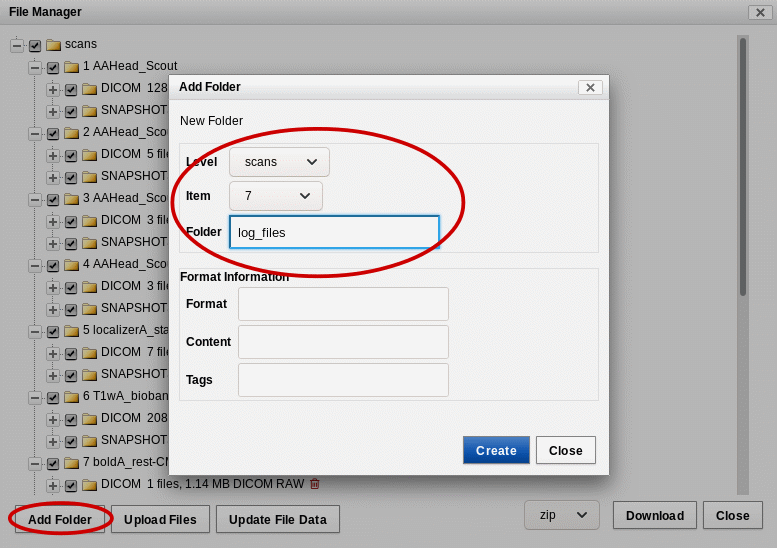777x548 pixels.
Task: Click folder icon for 6 T1wA scan
Action: click(x=71, y=397)
